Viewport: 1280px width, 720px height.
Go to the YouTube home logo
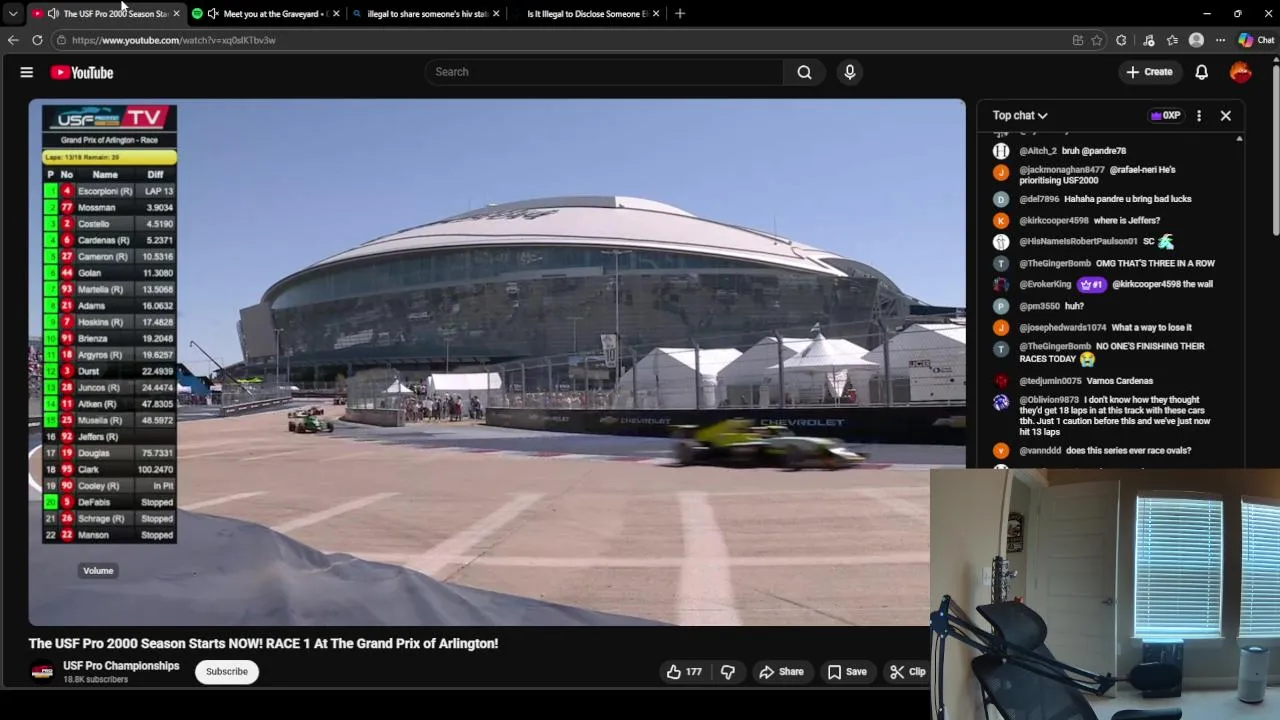[x=82, y=72]
